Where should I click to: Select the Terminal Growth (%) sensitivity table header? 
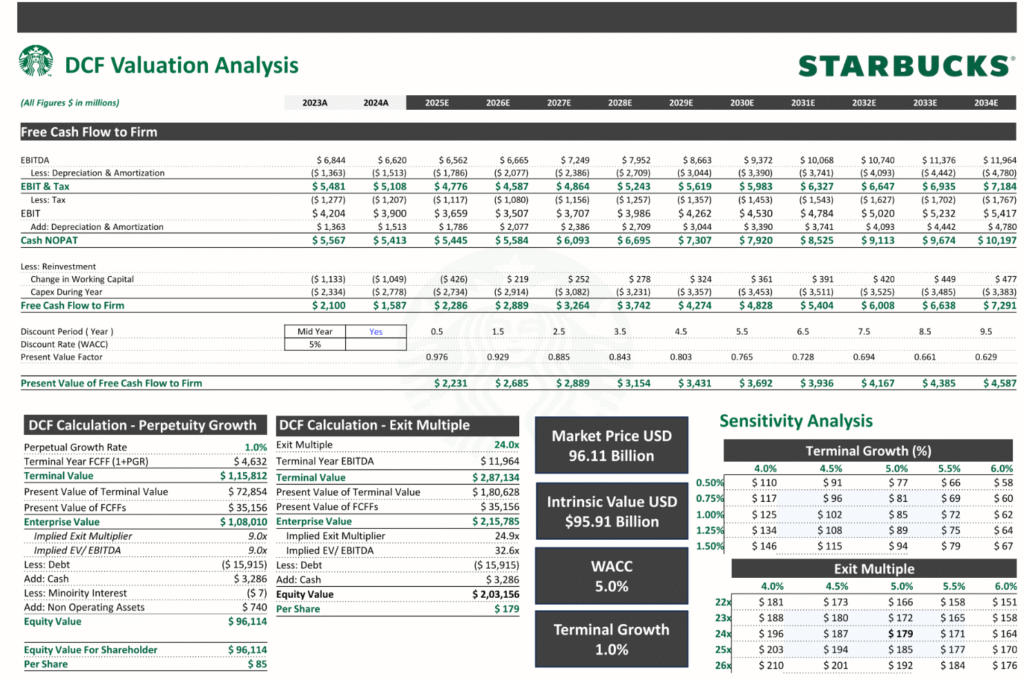coord(867,450)
